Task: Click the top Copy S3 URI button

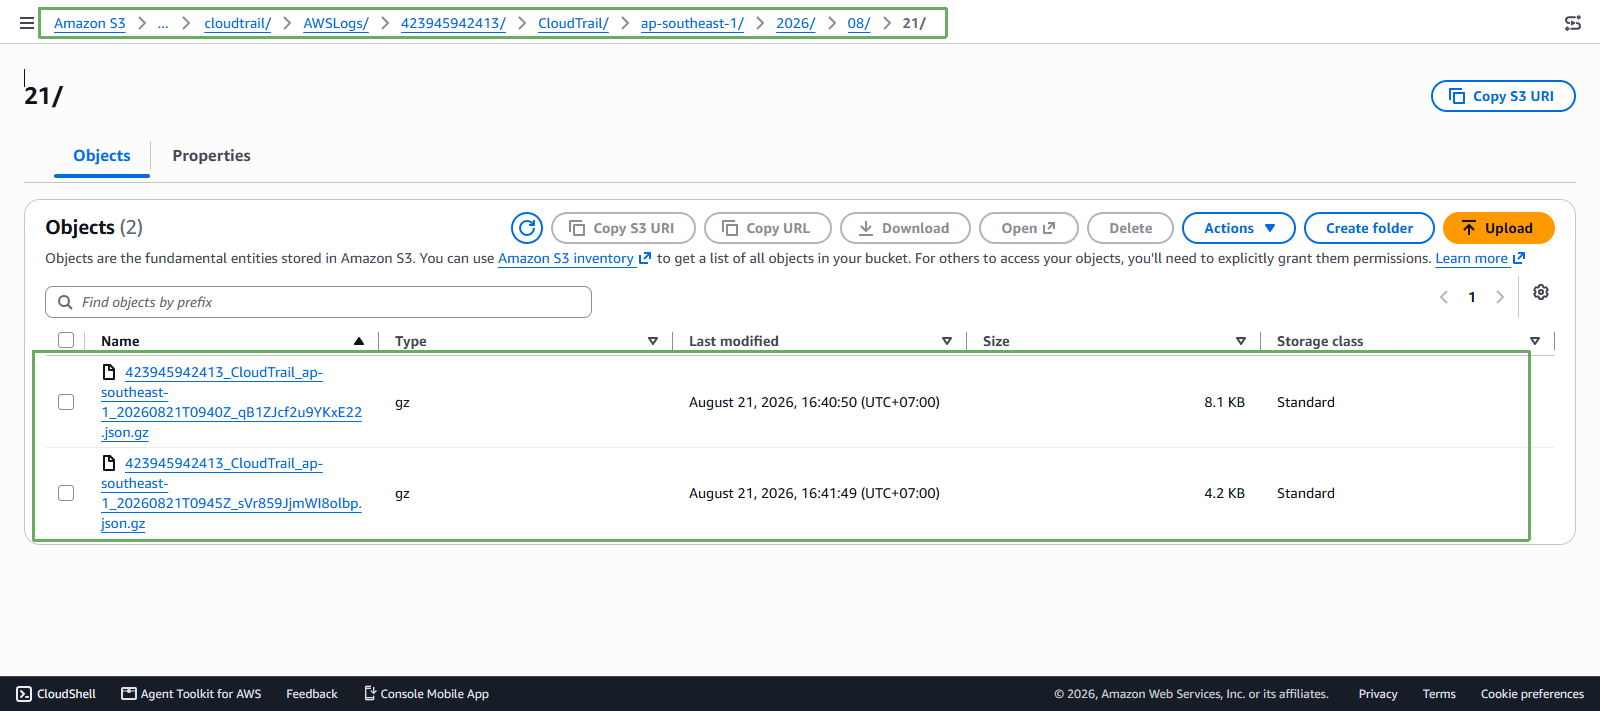Action: pyautogui.click(x=1503, y=96)
